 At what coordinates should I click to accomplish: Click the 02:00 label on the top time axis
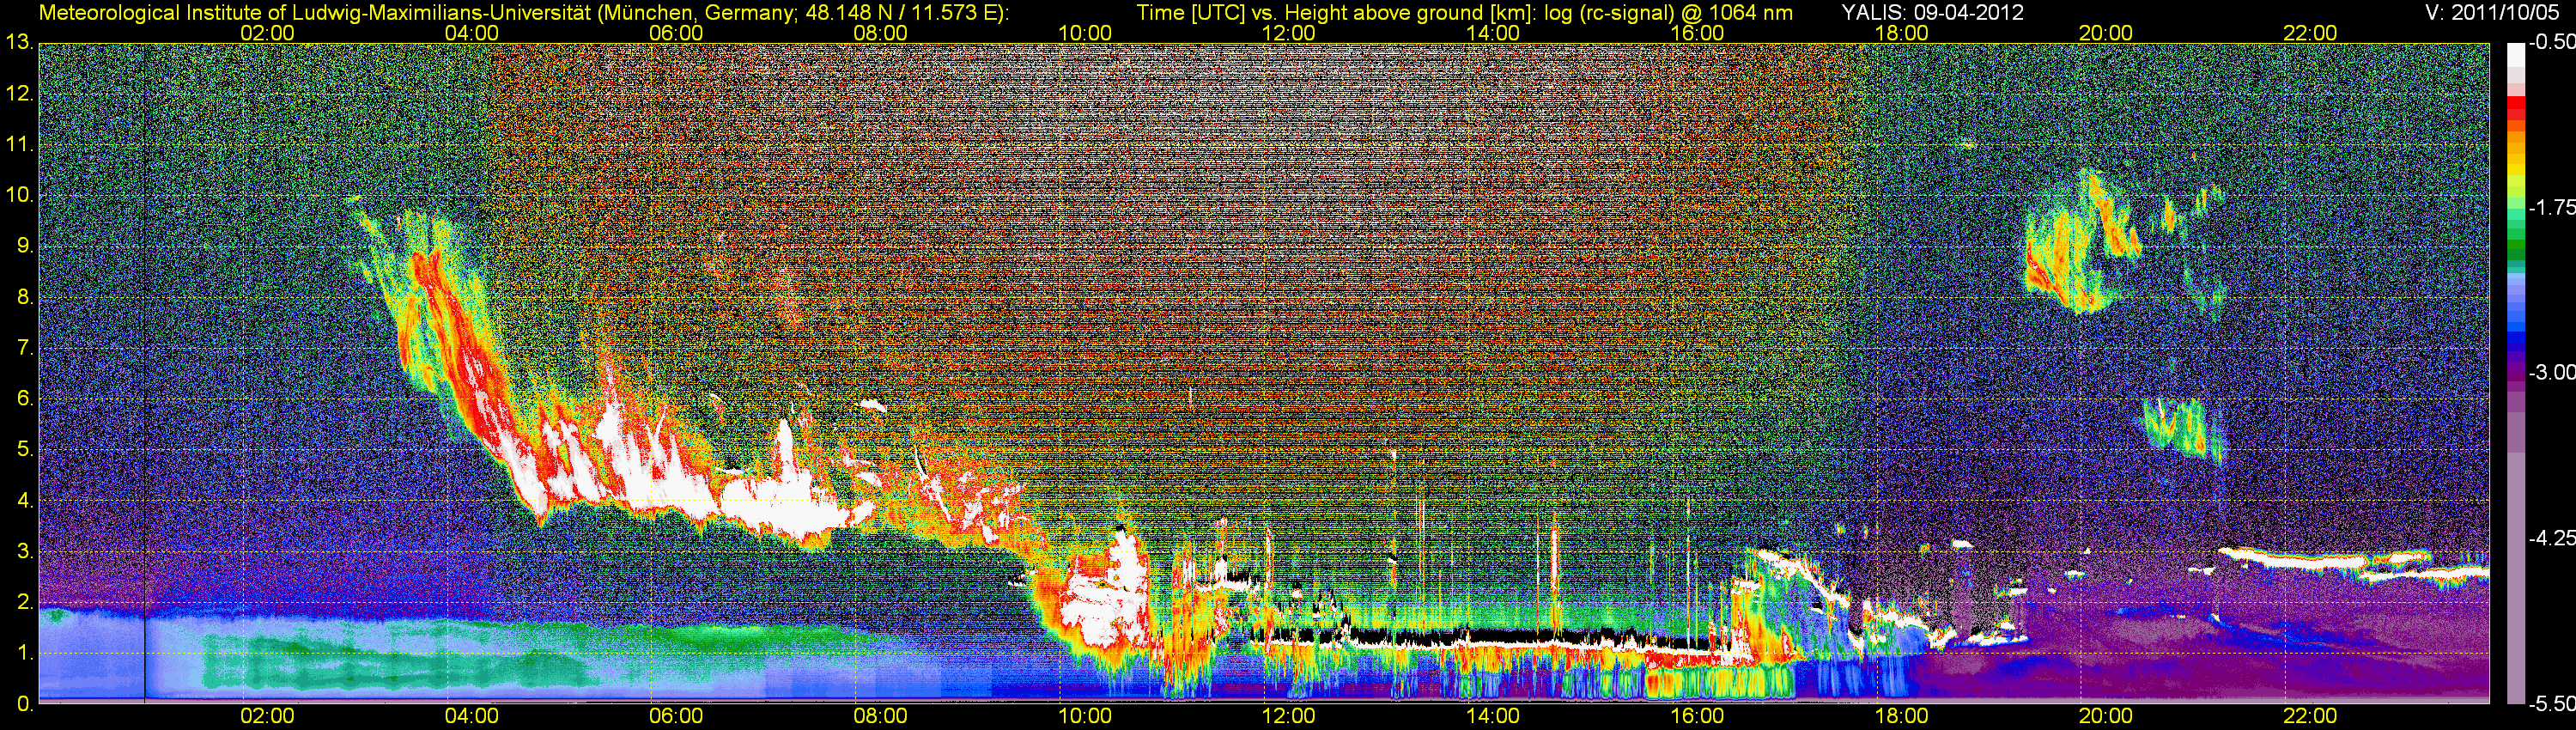(x=267, y=33)
